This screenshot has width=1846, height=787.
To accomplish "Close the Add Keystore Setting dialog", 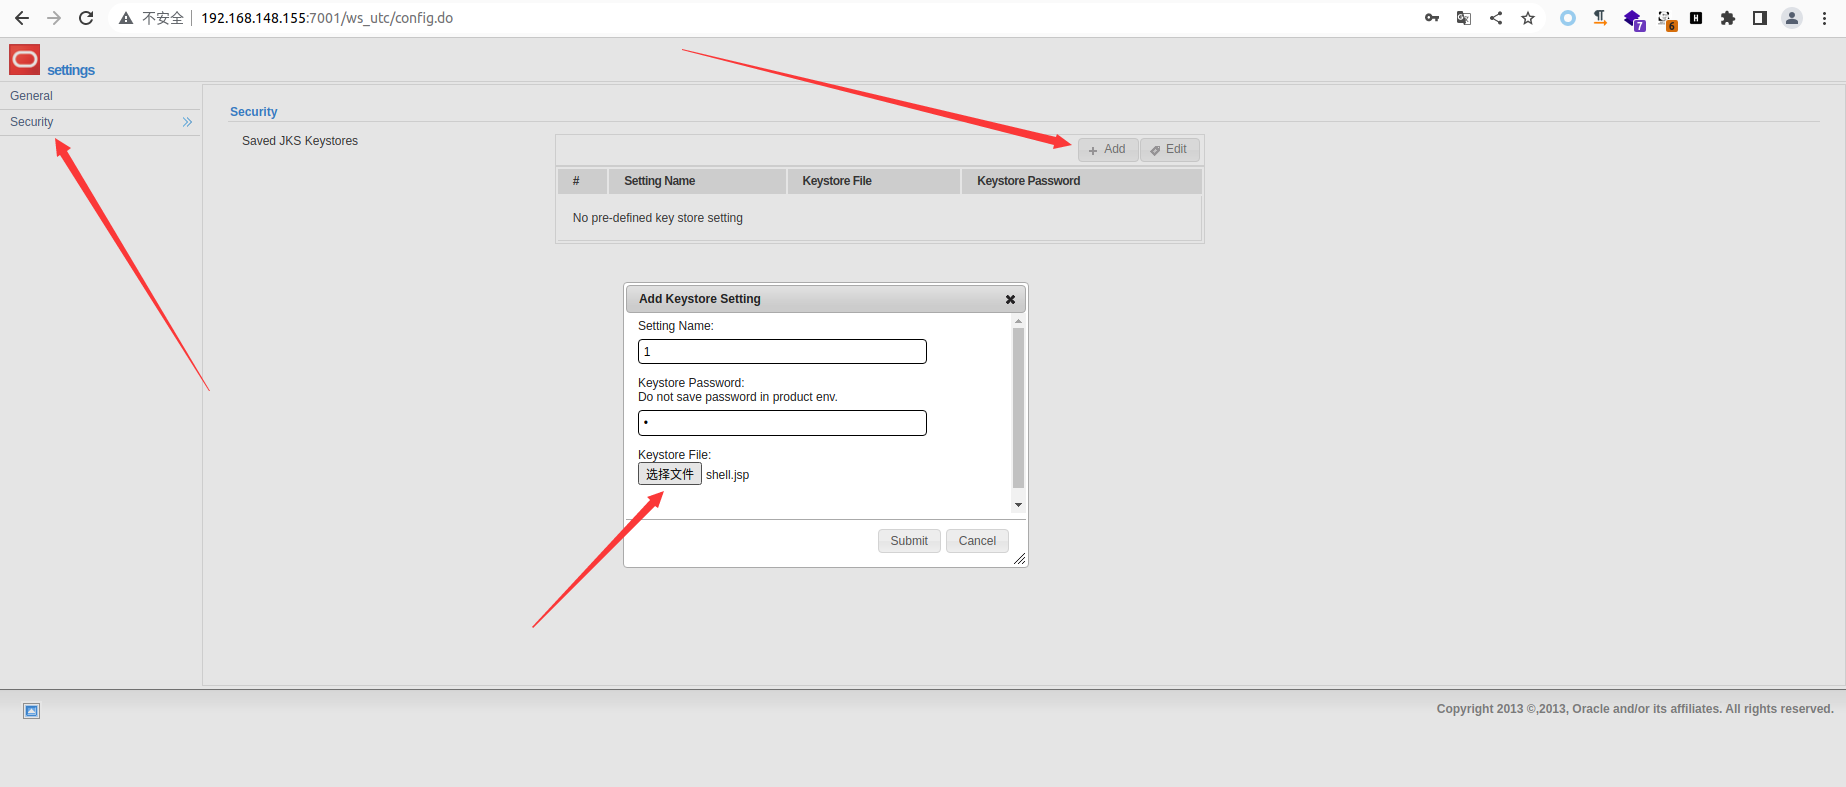I will coord(1010,299).
